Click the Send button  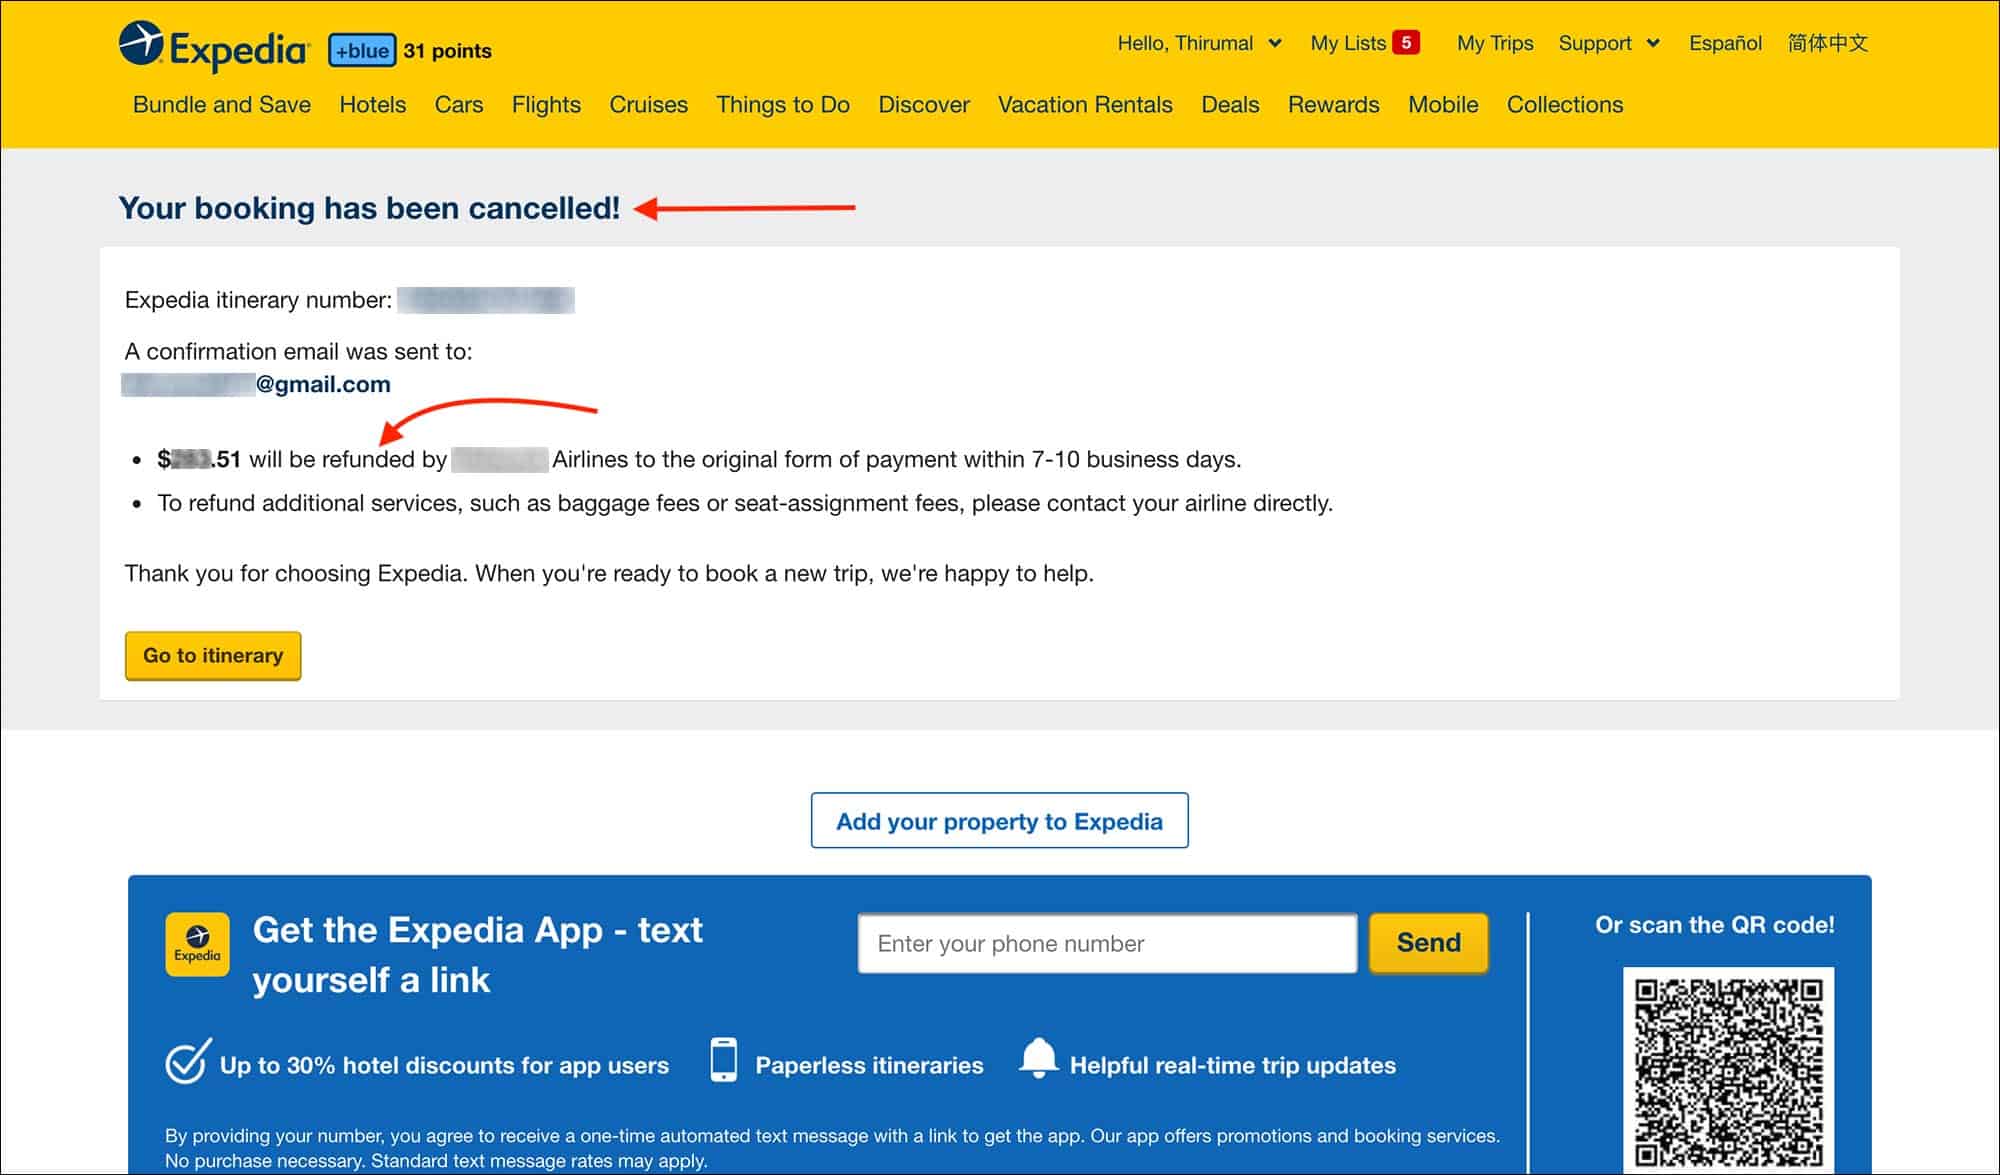click(1428, 943)
